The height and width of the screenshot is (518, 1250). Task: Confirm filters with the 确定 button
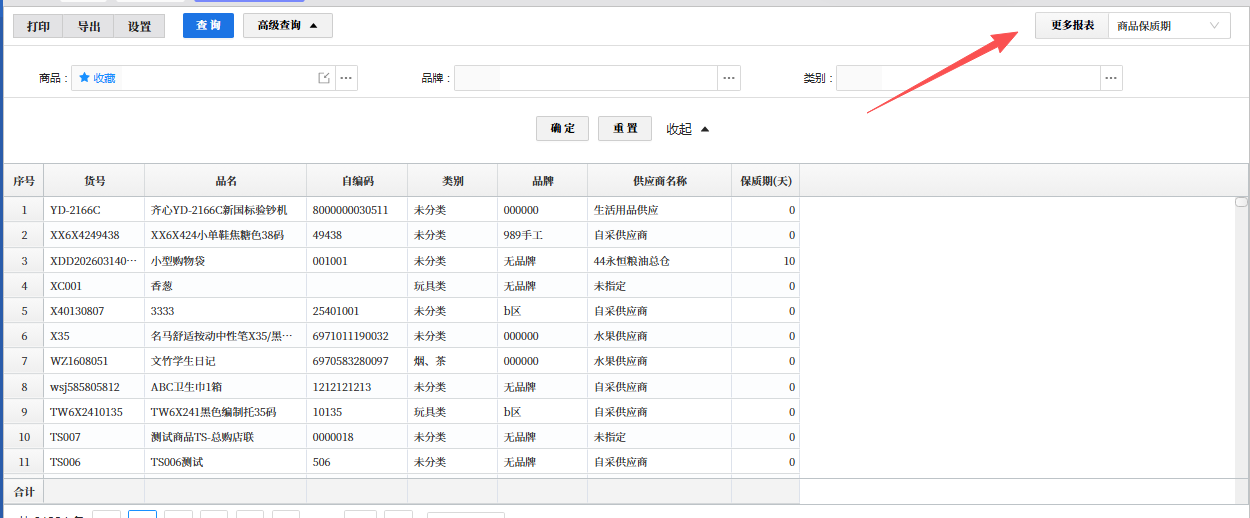tap(563, 128)
